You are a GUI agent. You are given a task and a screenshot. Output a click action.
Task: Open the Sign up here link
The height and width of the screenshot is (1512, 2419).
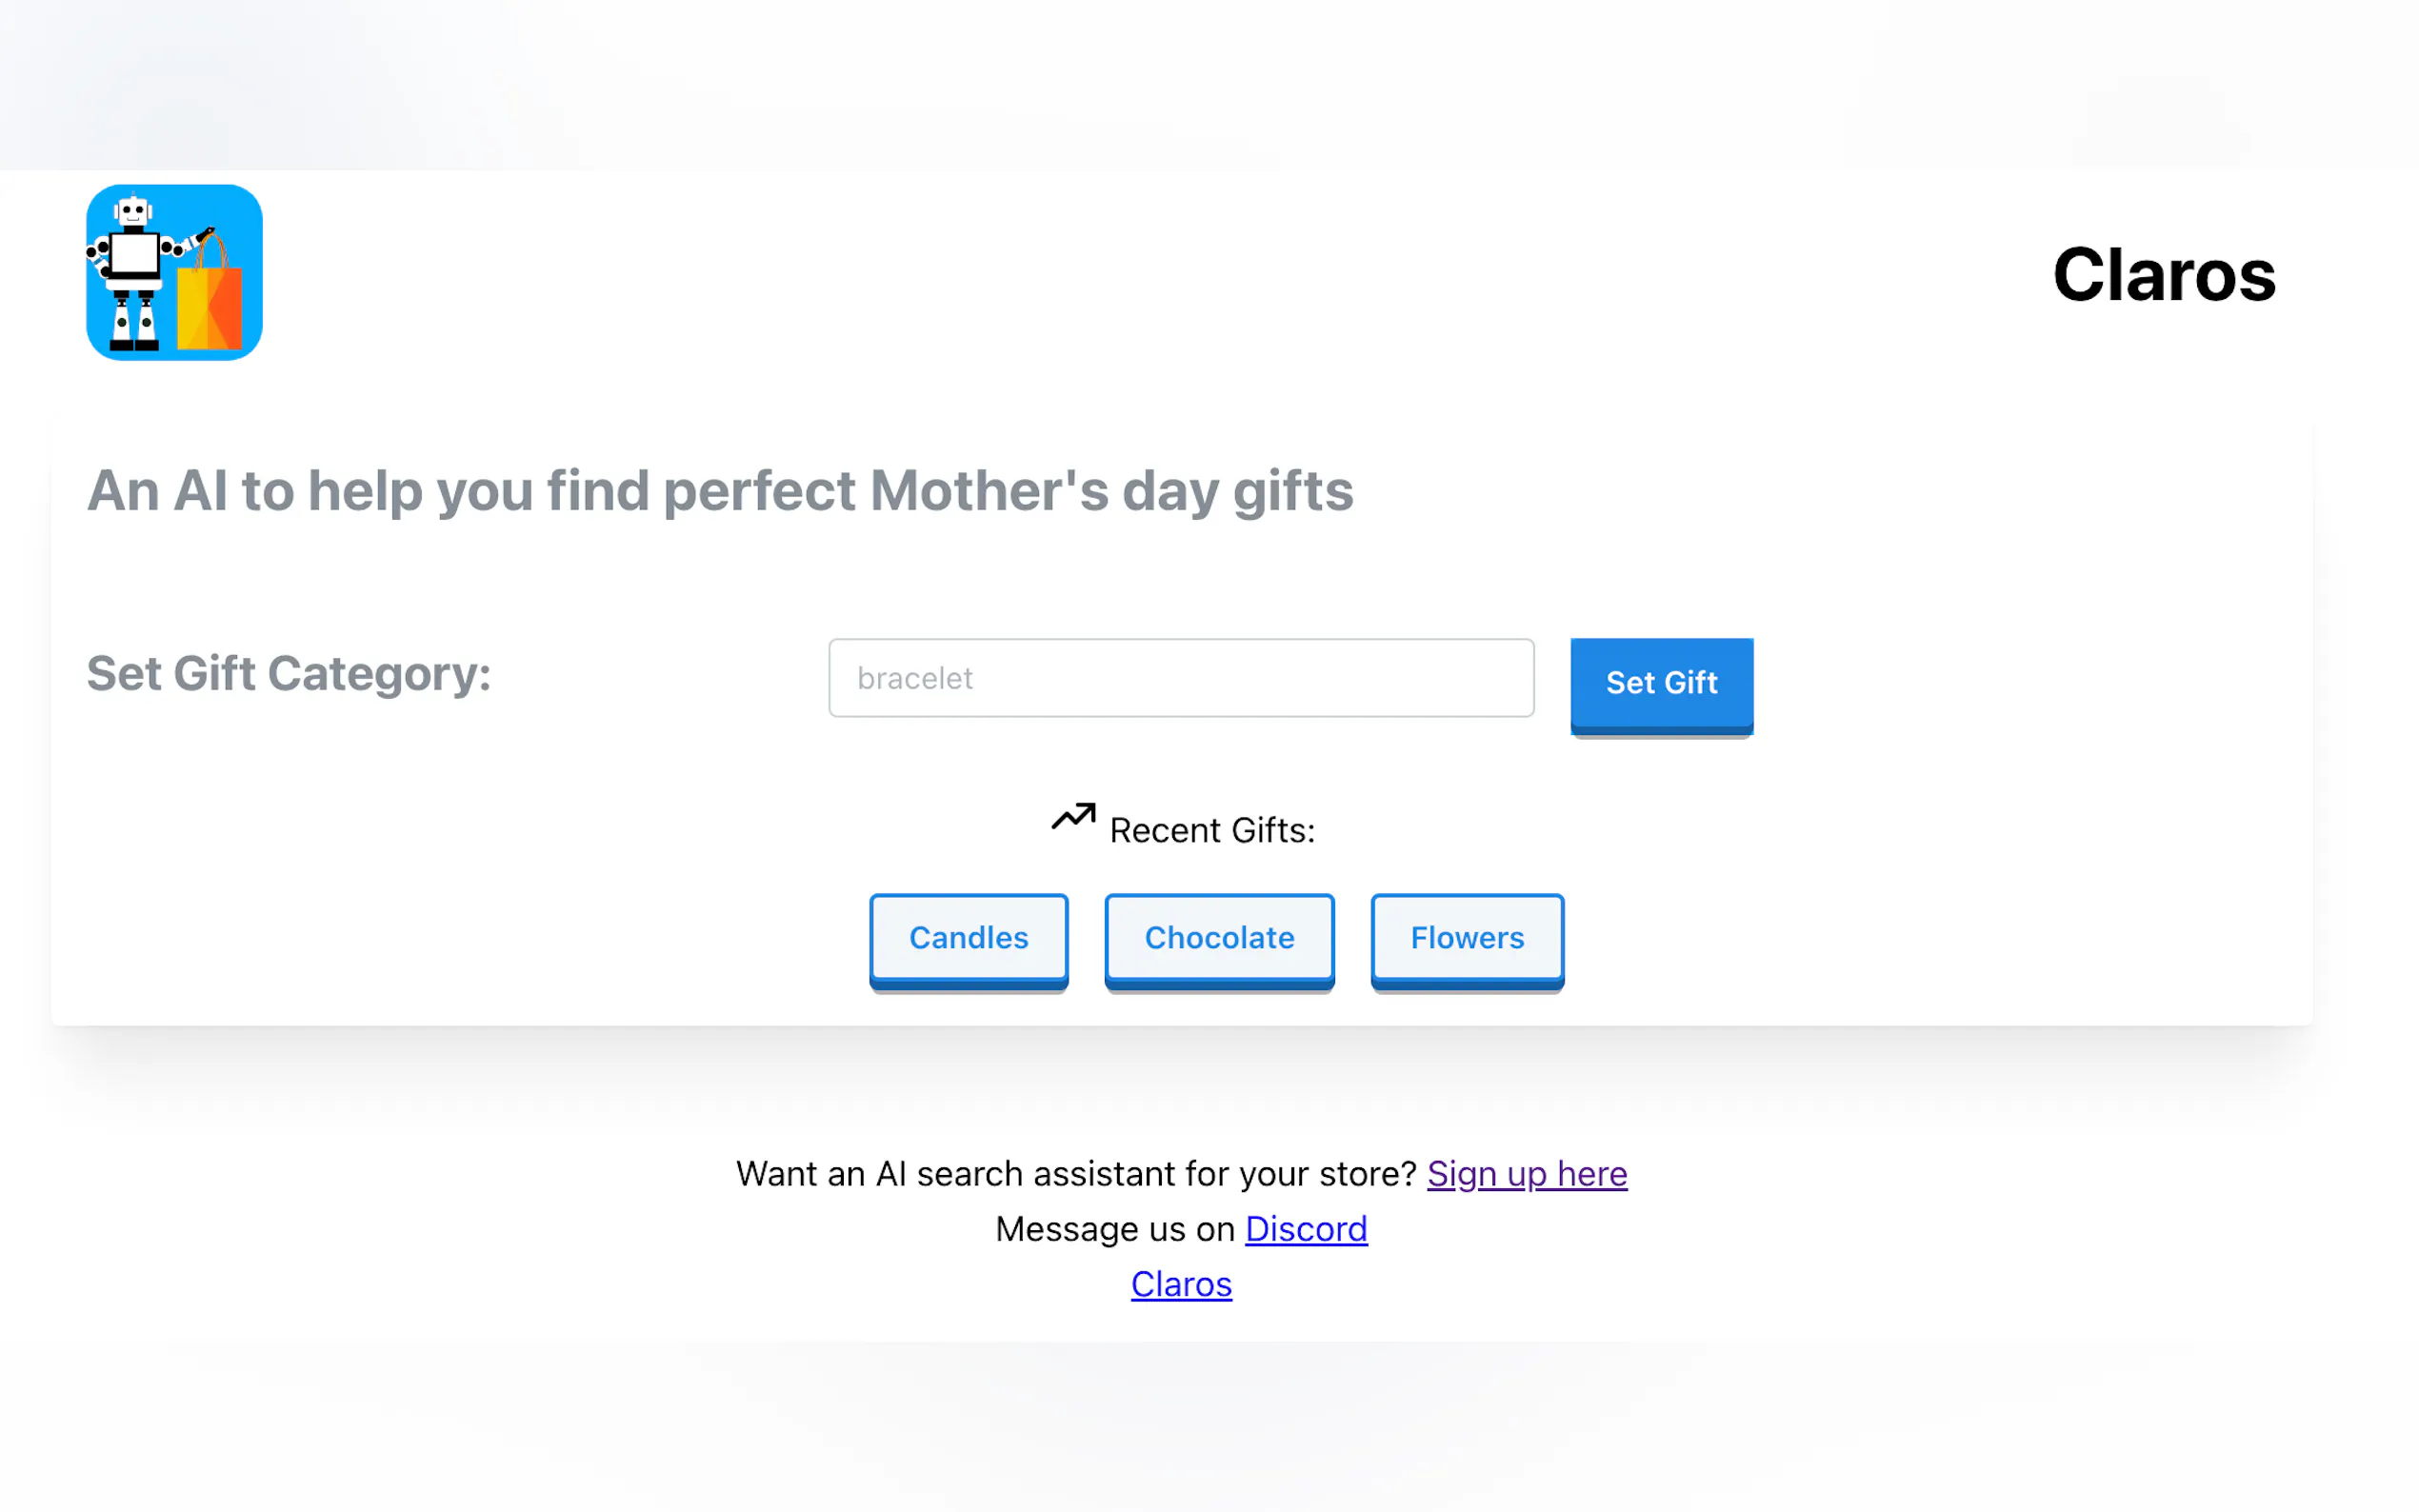pyautogui.click(x=1526, y=1173)
